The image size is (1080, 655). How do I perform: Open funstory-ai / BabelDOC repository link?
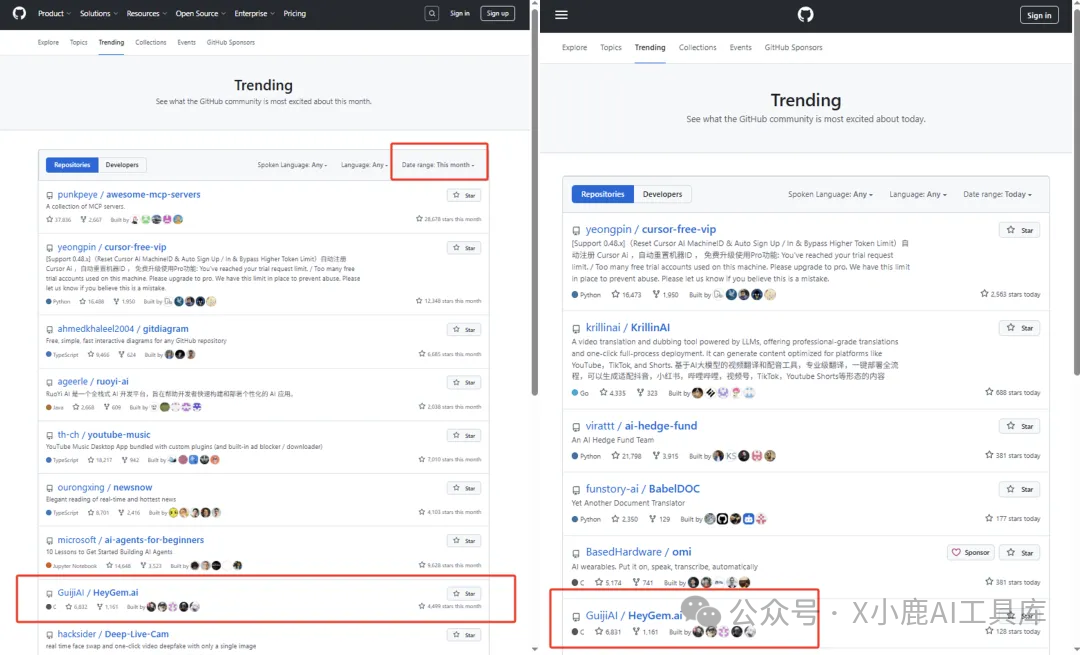pyautogui.click(x=643, y=488)
